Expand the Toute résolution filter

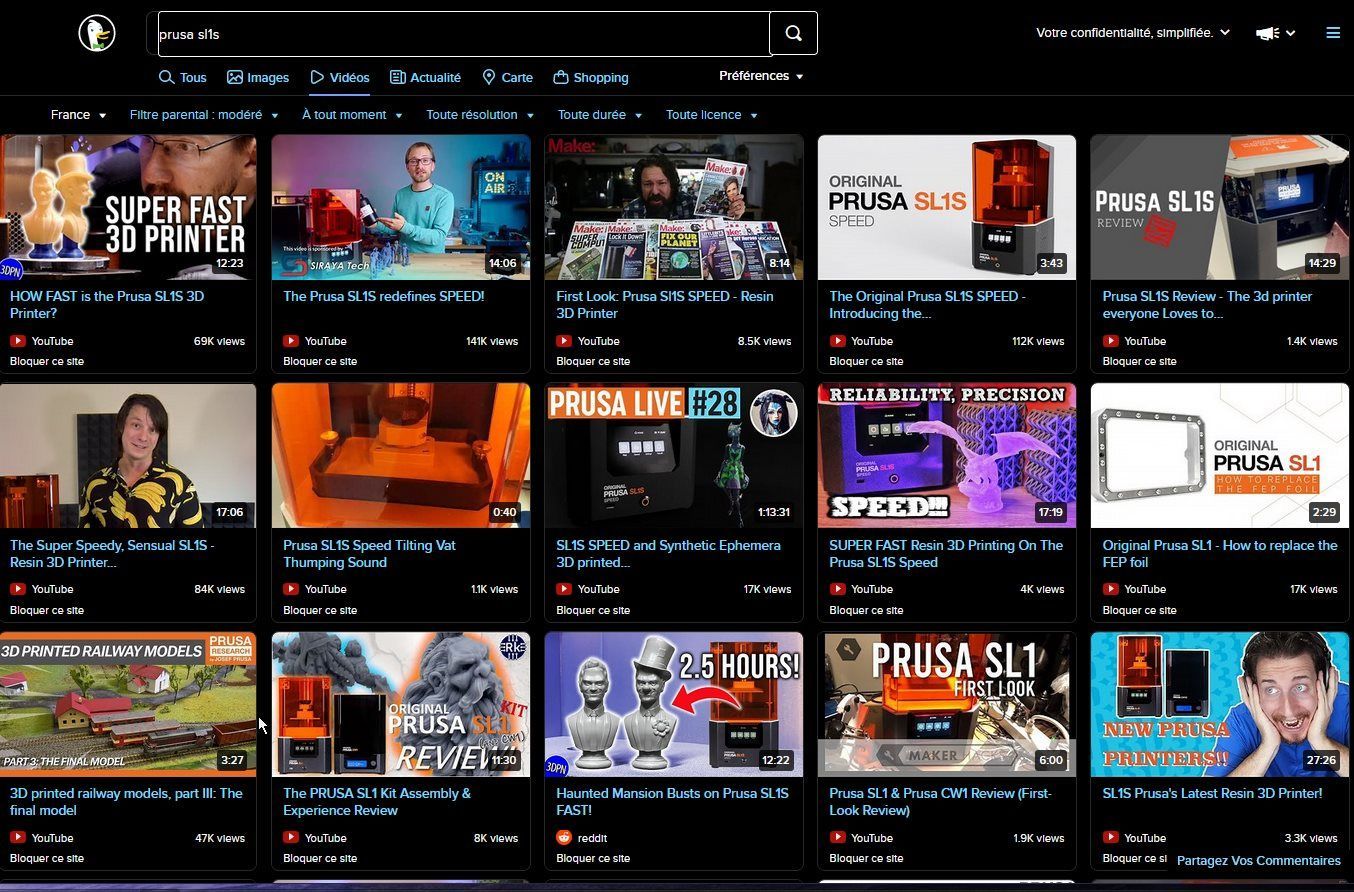[x=480, y=115]
